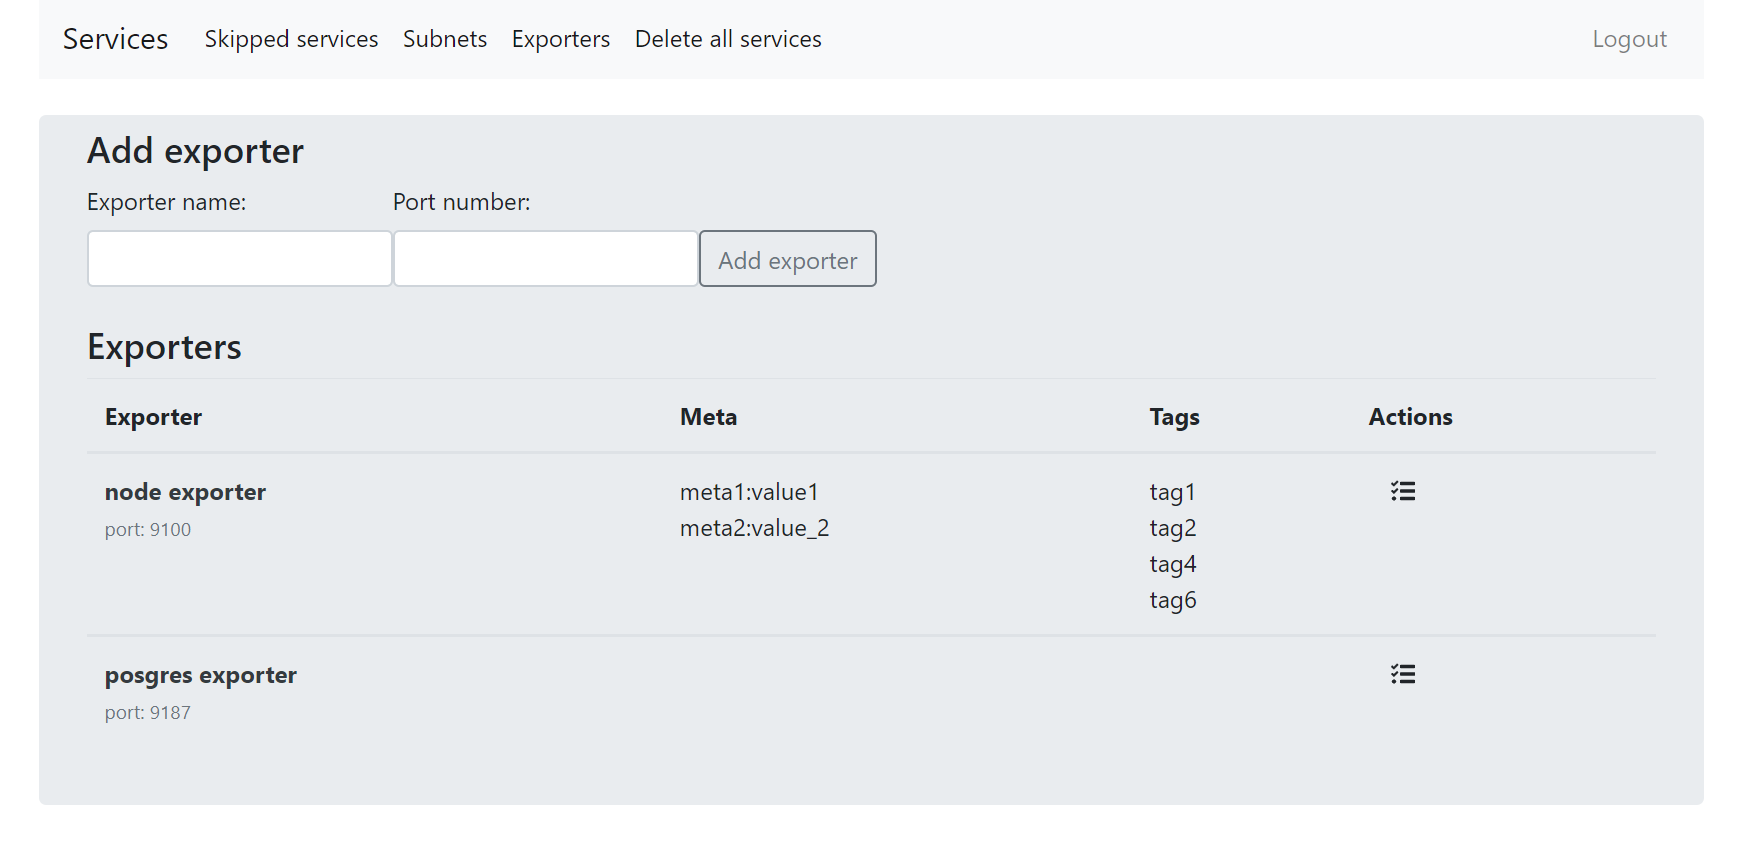This screenshot has height=843, width=1761.
Task: Focus the Port number field
Action: pos(546,259)
